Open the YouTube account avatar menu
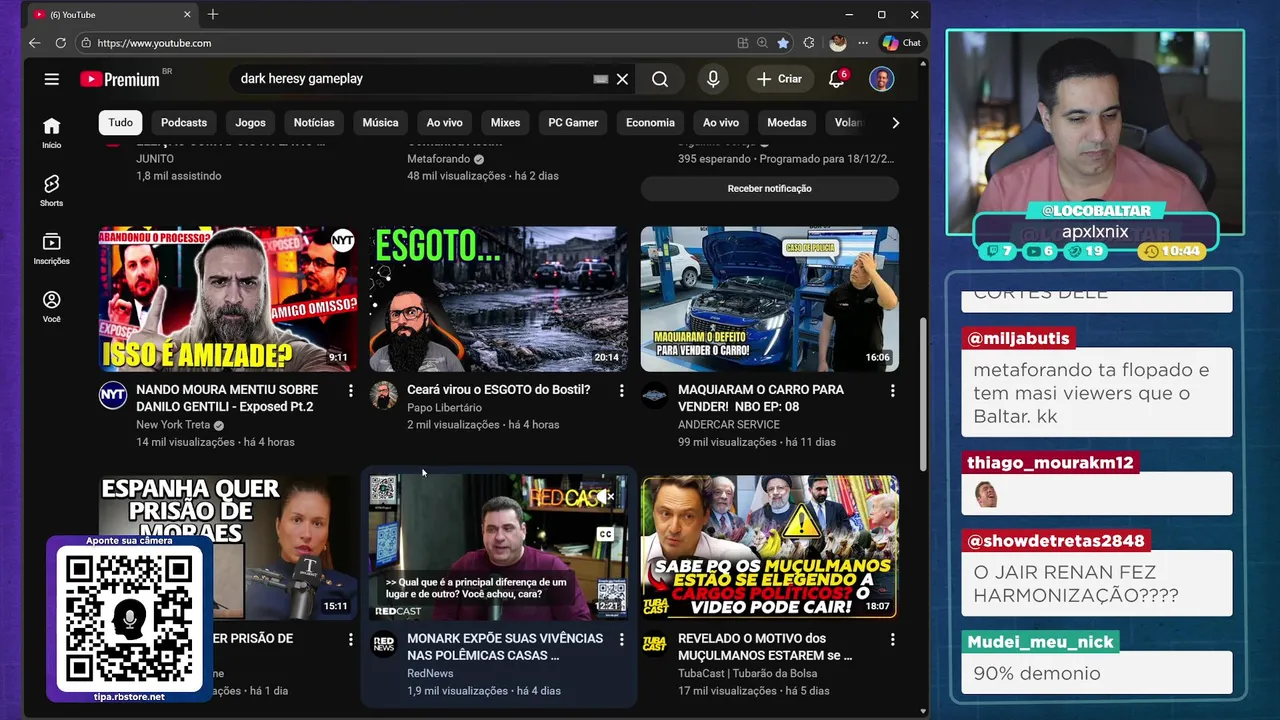Viewport: 1280px width, 720px height. click(881, 79)
